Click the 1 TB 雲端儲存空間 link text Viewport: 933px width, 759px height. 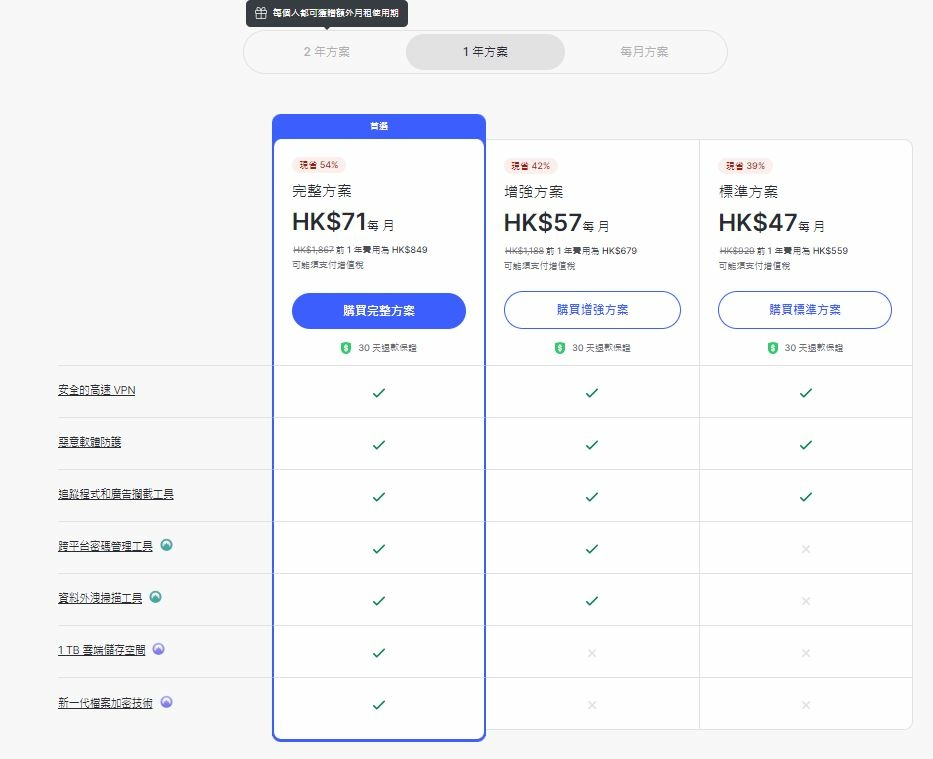click(101, 650)
